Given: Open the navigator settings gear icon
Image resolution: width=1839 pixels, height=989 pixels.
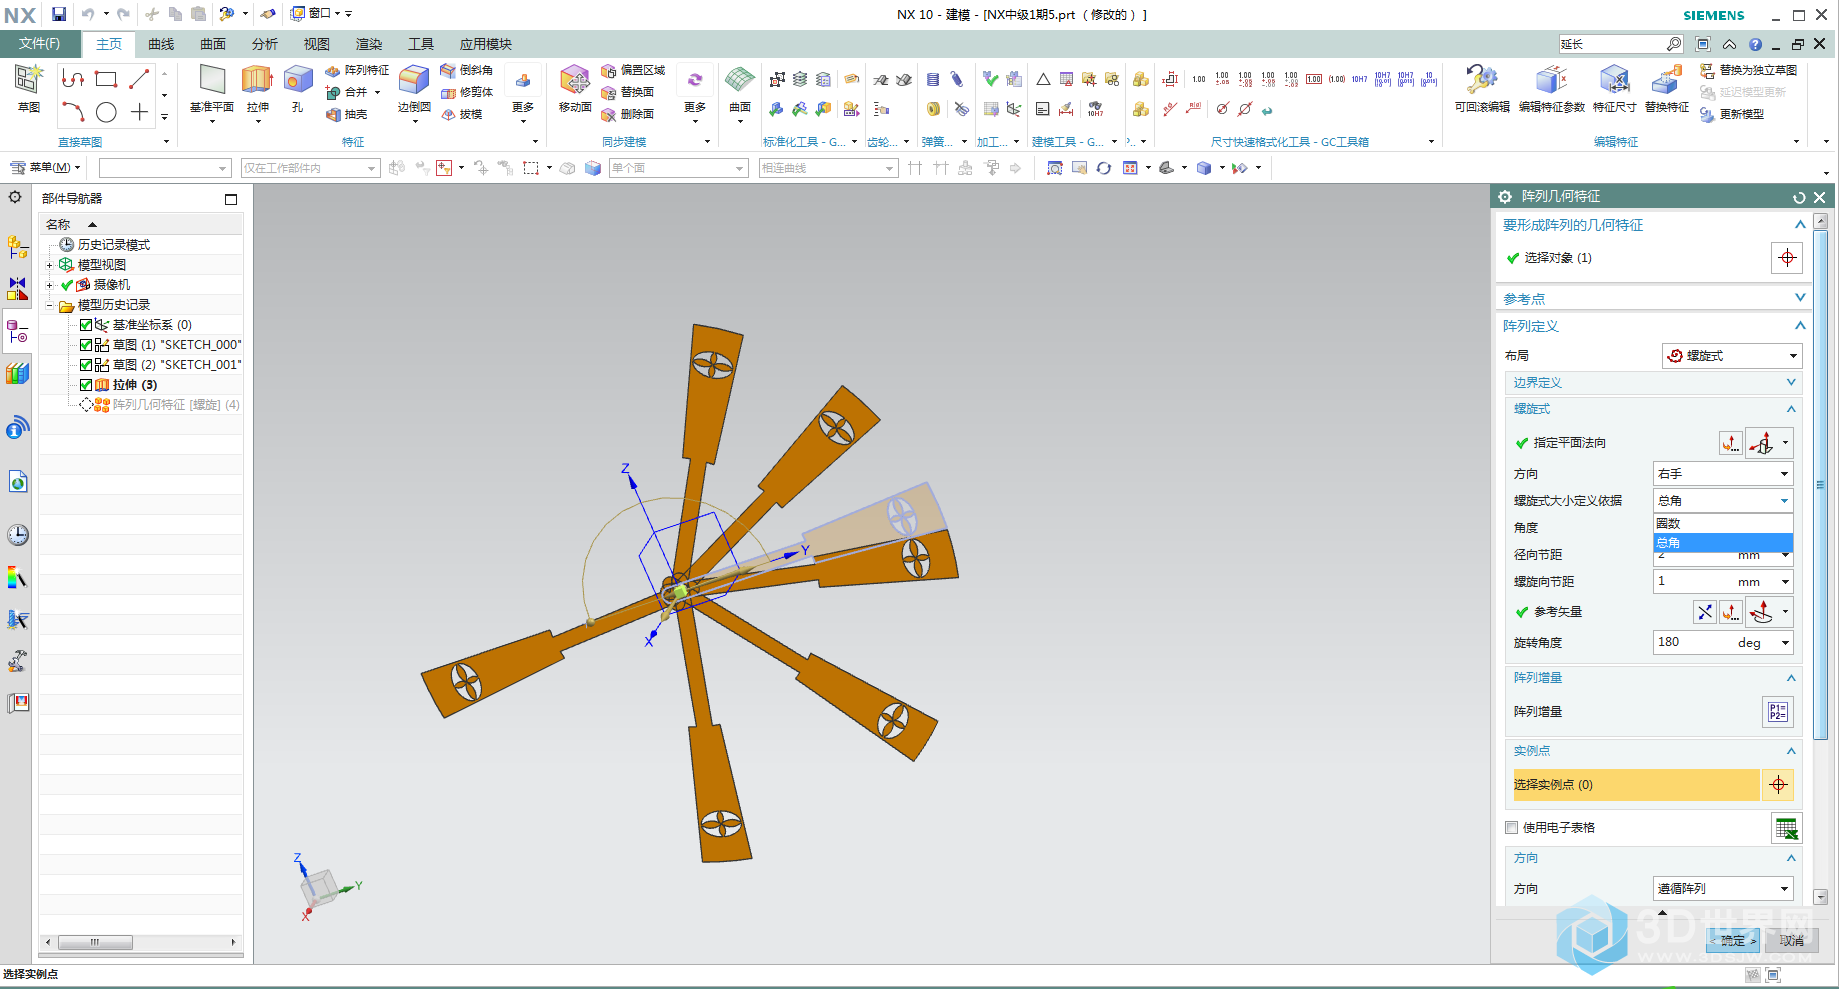Looking at the screenshot, I should point(15,197).
